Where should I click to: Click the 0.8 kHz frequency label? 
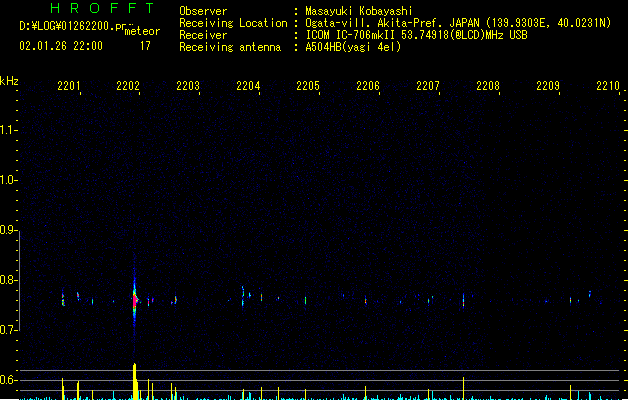point(8,280)
